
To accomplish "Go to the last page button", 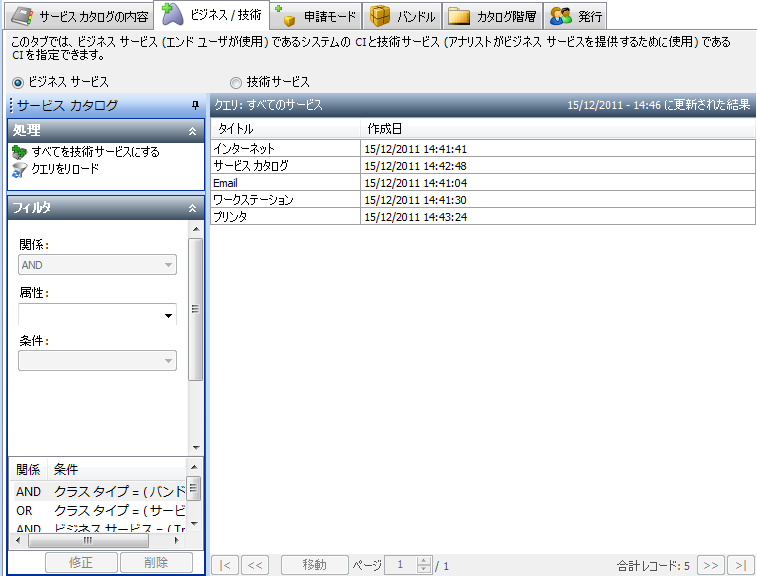I will pos(740,565).
